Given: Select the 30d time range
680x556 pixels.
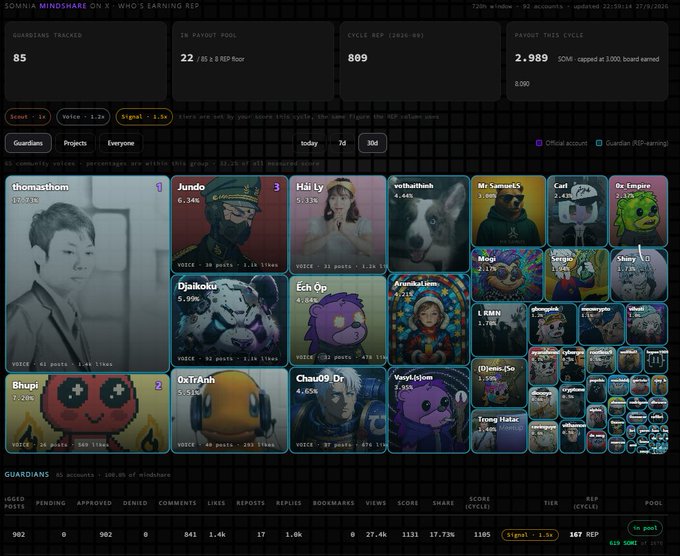Looking at the screenshot, I should [373, 143].
